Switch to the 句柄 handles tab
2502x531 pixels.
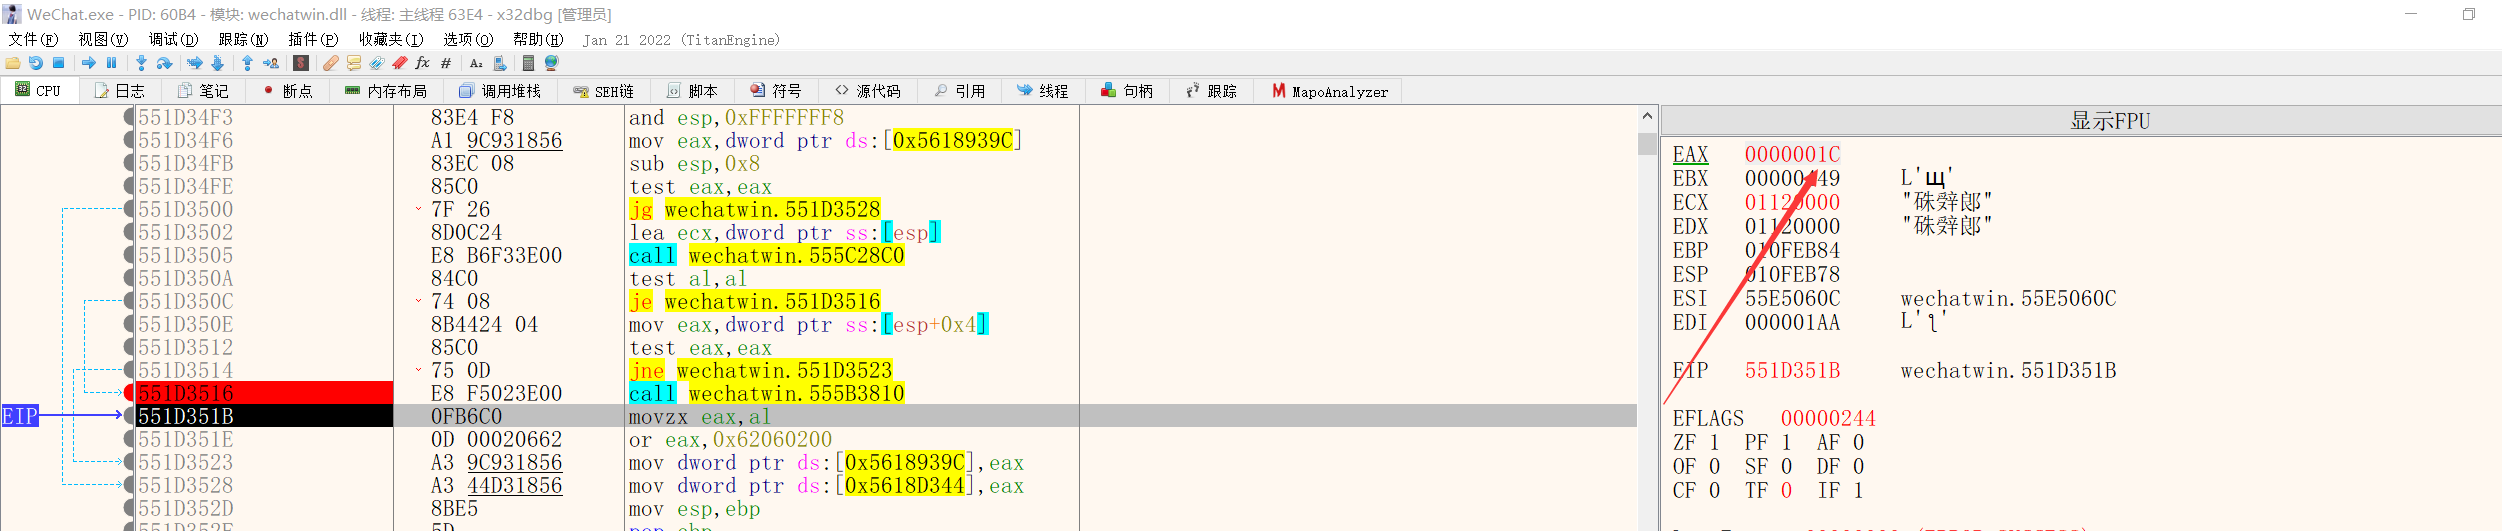1127,91
